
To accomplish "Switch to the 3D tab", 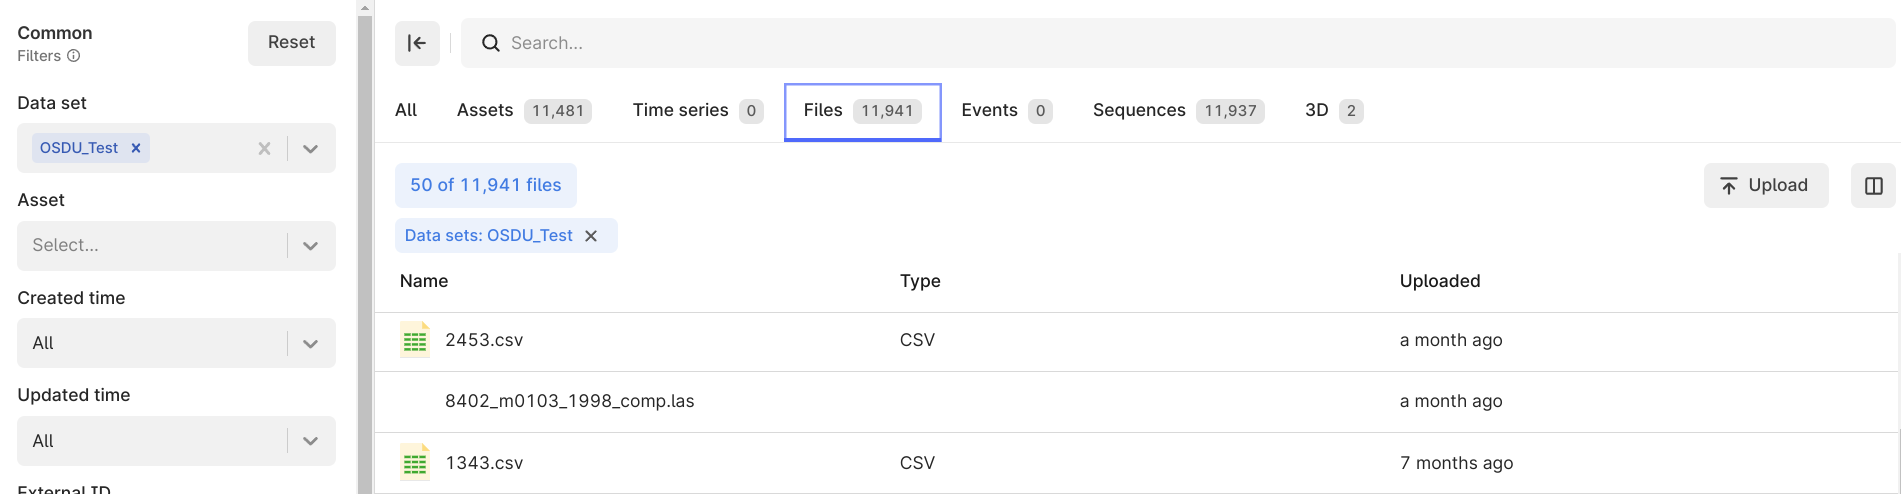I will (x=1334, y=110).
